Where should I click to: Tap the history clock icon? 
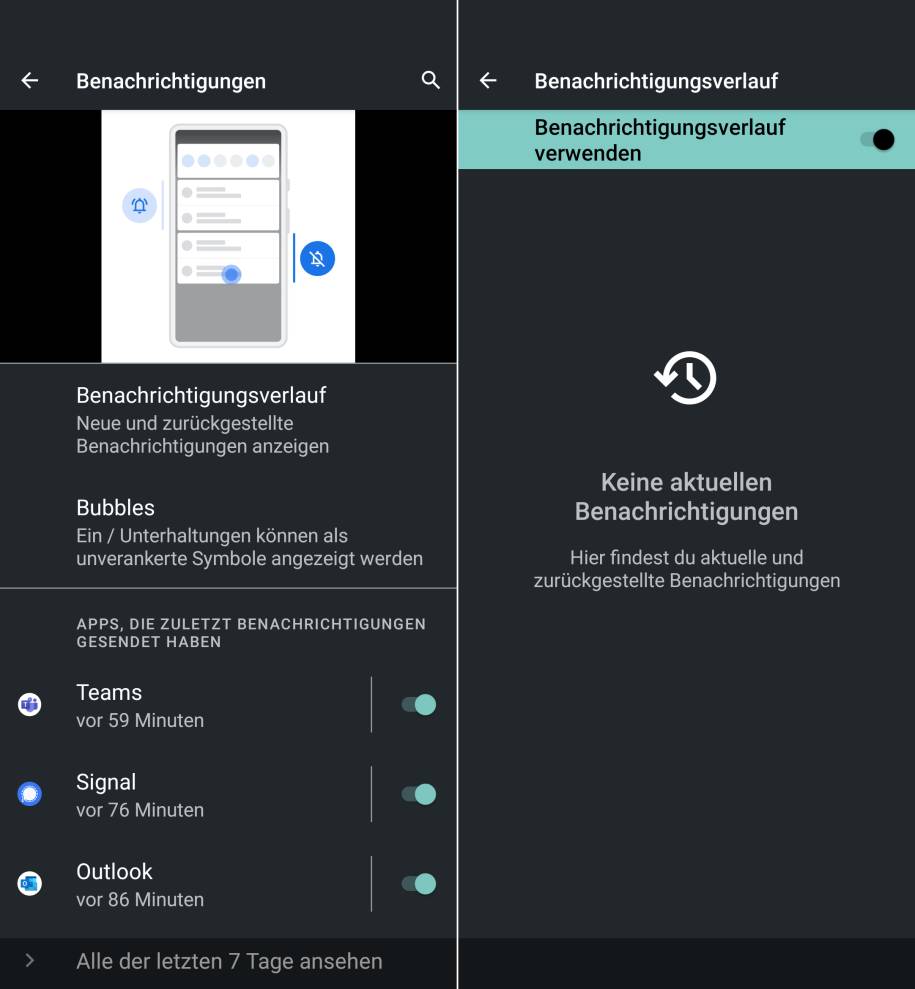click(685, 378)
